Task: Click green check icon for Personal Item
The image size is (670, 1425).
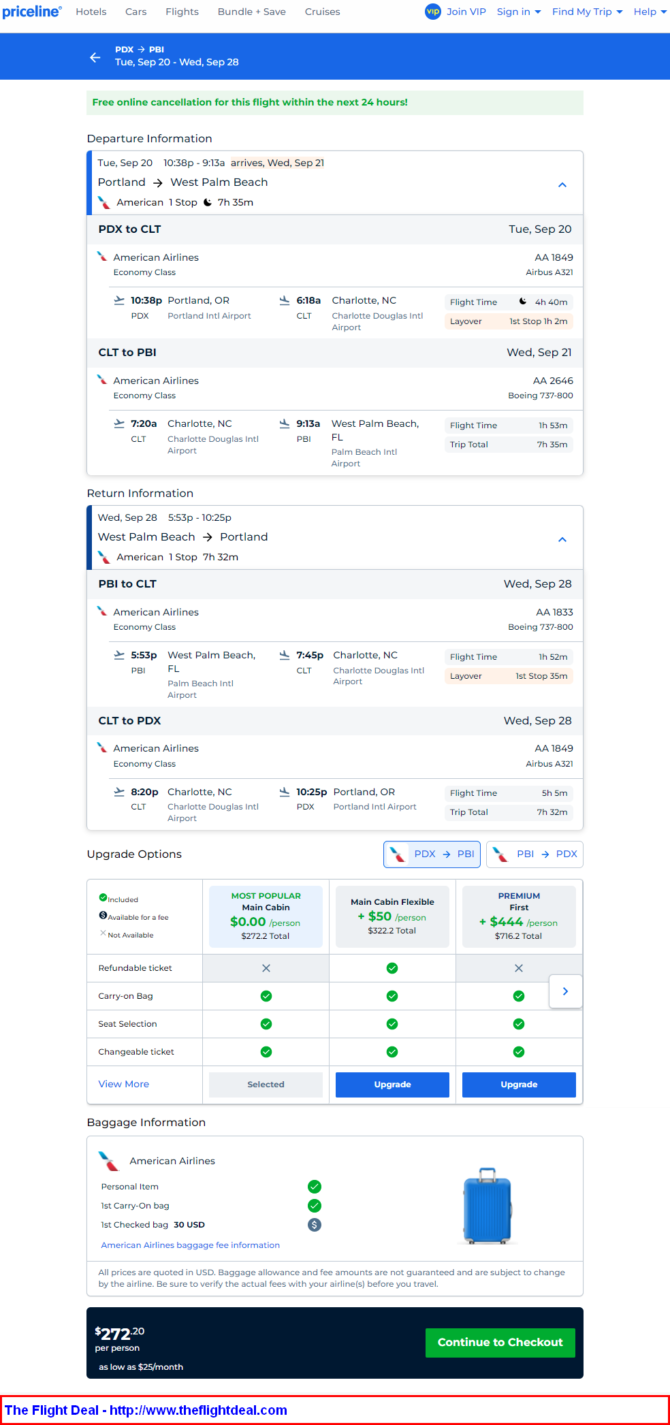Action: pyautogui.click(x=314, y=1187)
